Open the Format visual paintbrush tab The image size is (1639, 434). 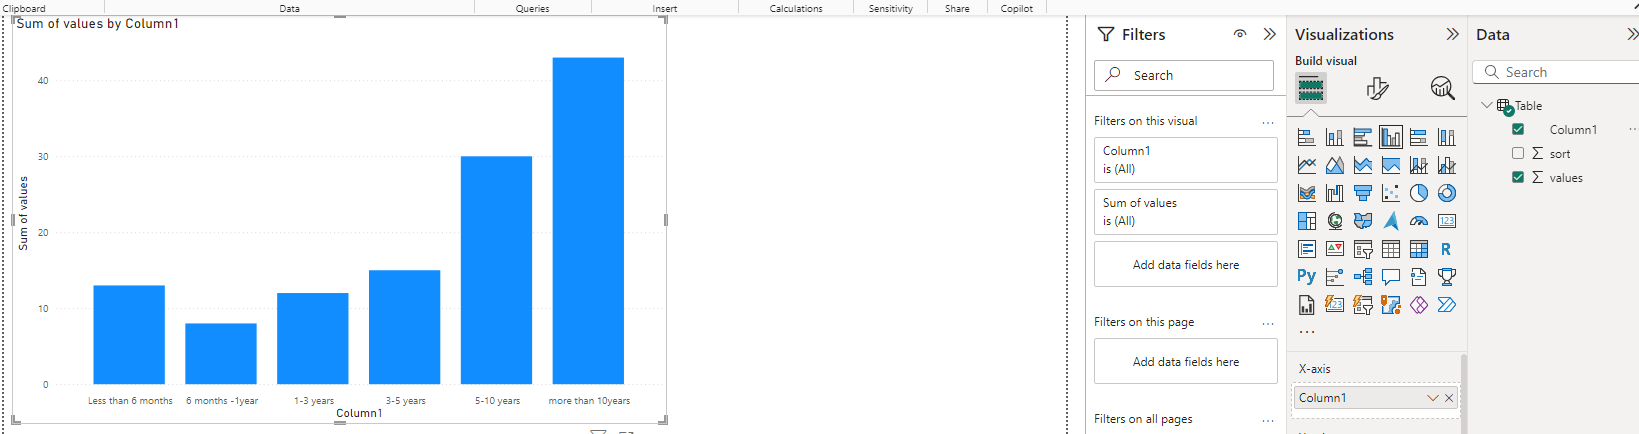1377,89
